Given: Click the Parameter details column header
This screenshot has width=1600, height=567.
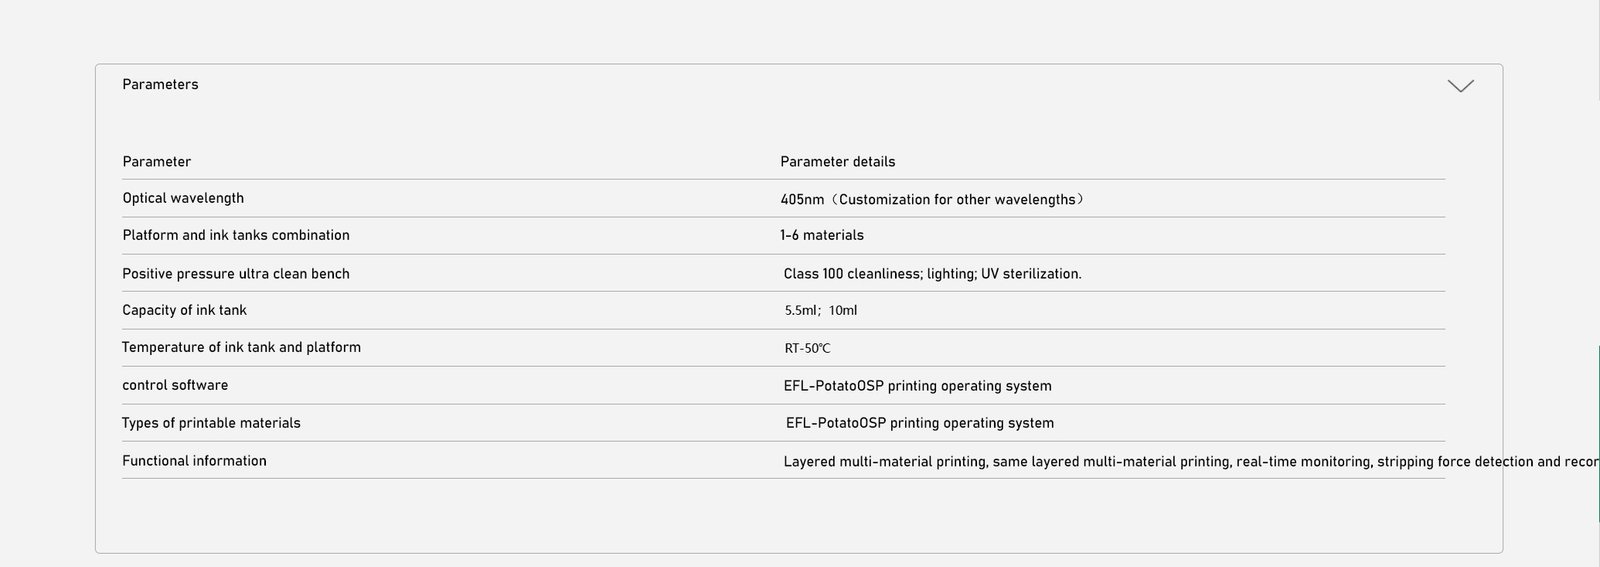Looking at the screenshot, I should 837,162.
